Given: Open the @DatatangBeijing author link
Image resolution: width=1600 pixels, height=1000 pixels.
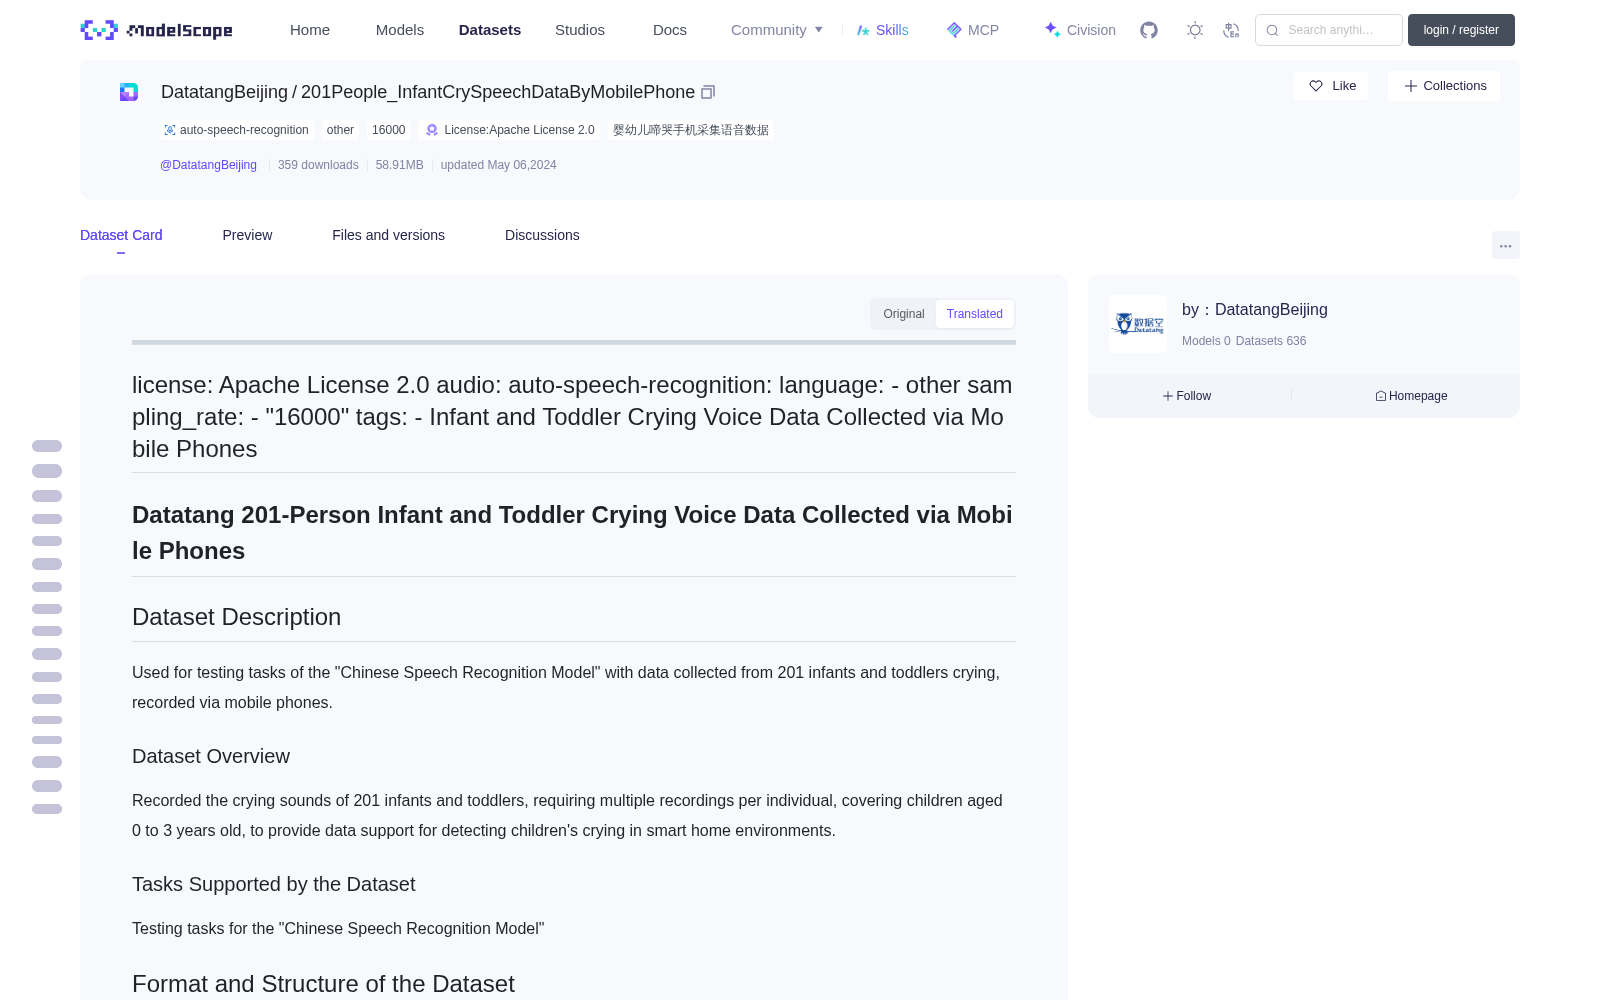Looking at the screenshot, I should (x=208, y=165).
